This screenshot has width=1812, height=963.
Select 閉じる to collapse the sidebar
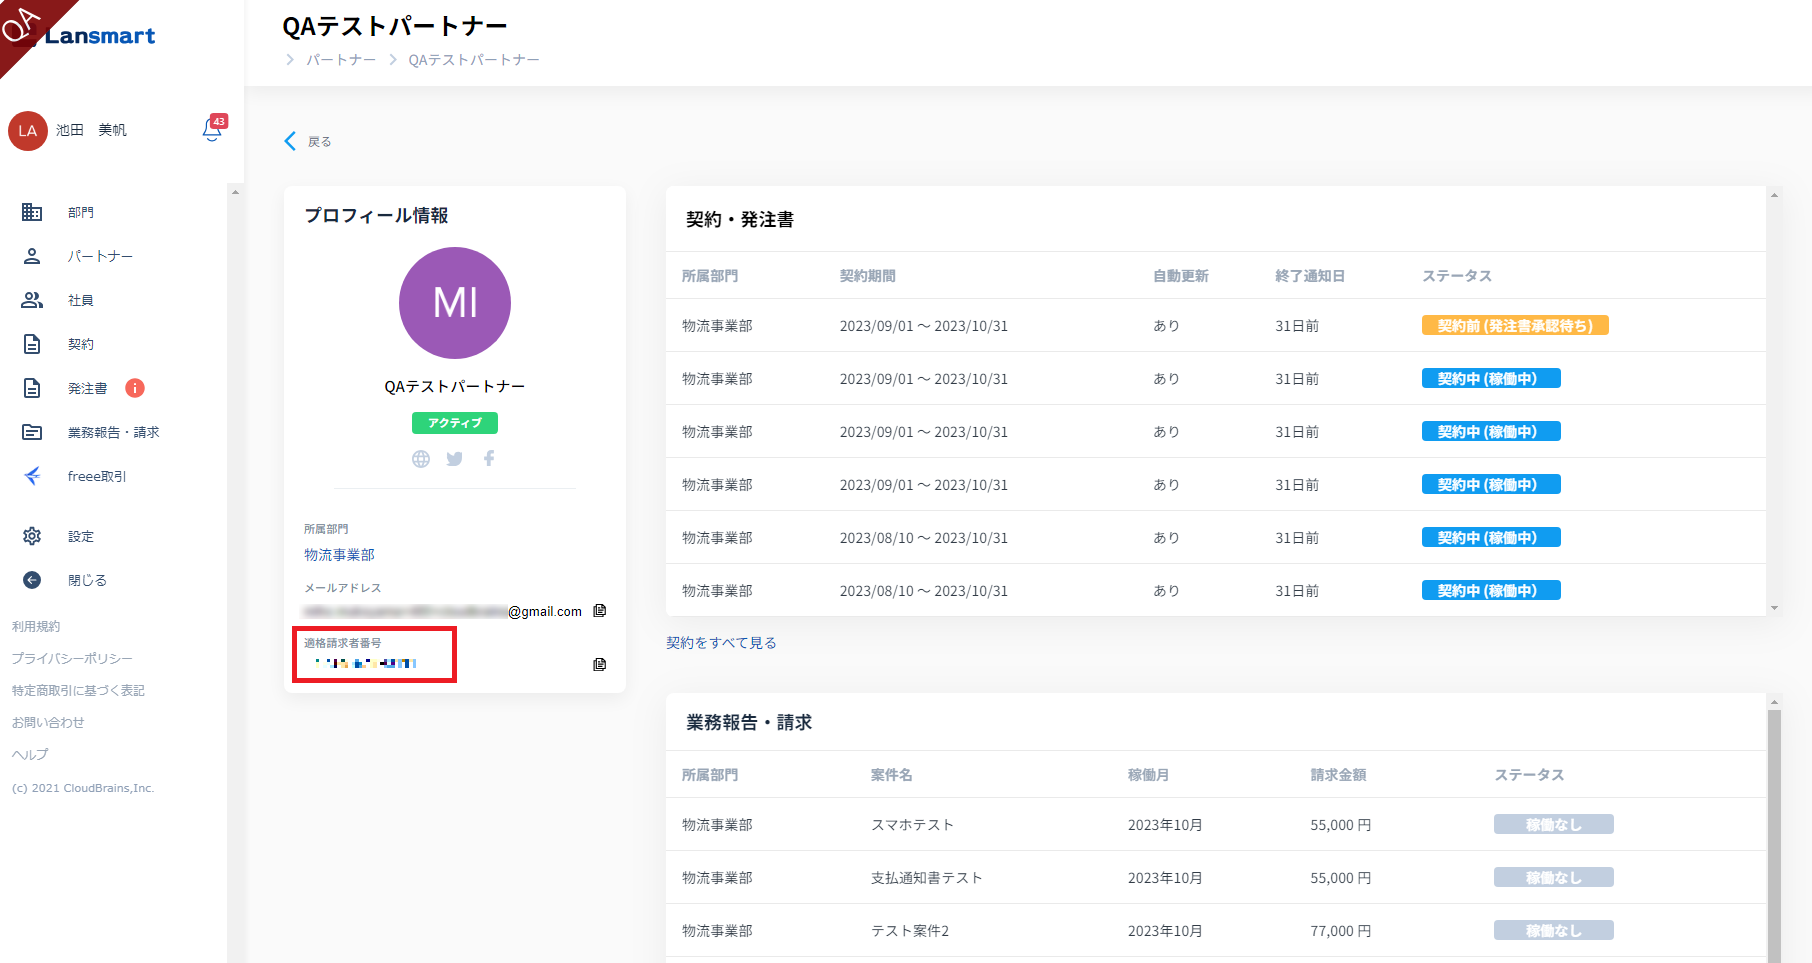coord(87,581)
